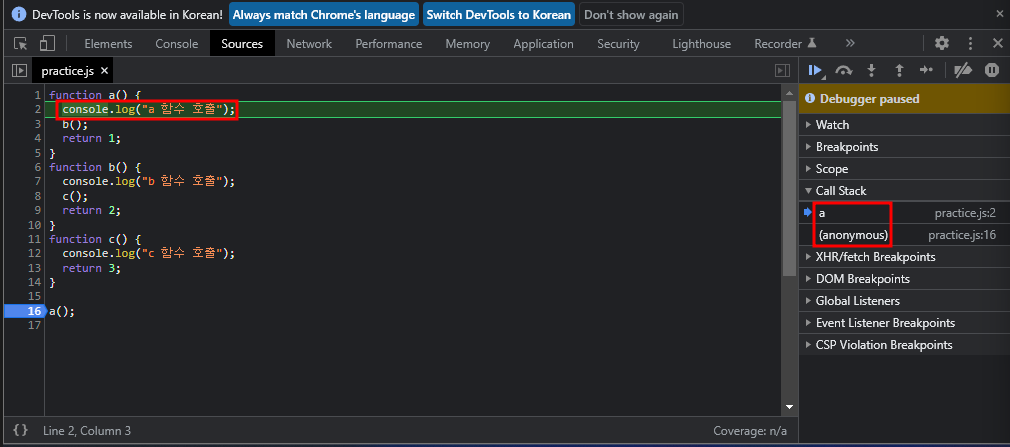Open the DevTools three-dot customize menu
This screenshot has height=447, width=1010.
[x=970, y=43]
